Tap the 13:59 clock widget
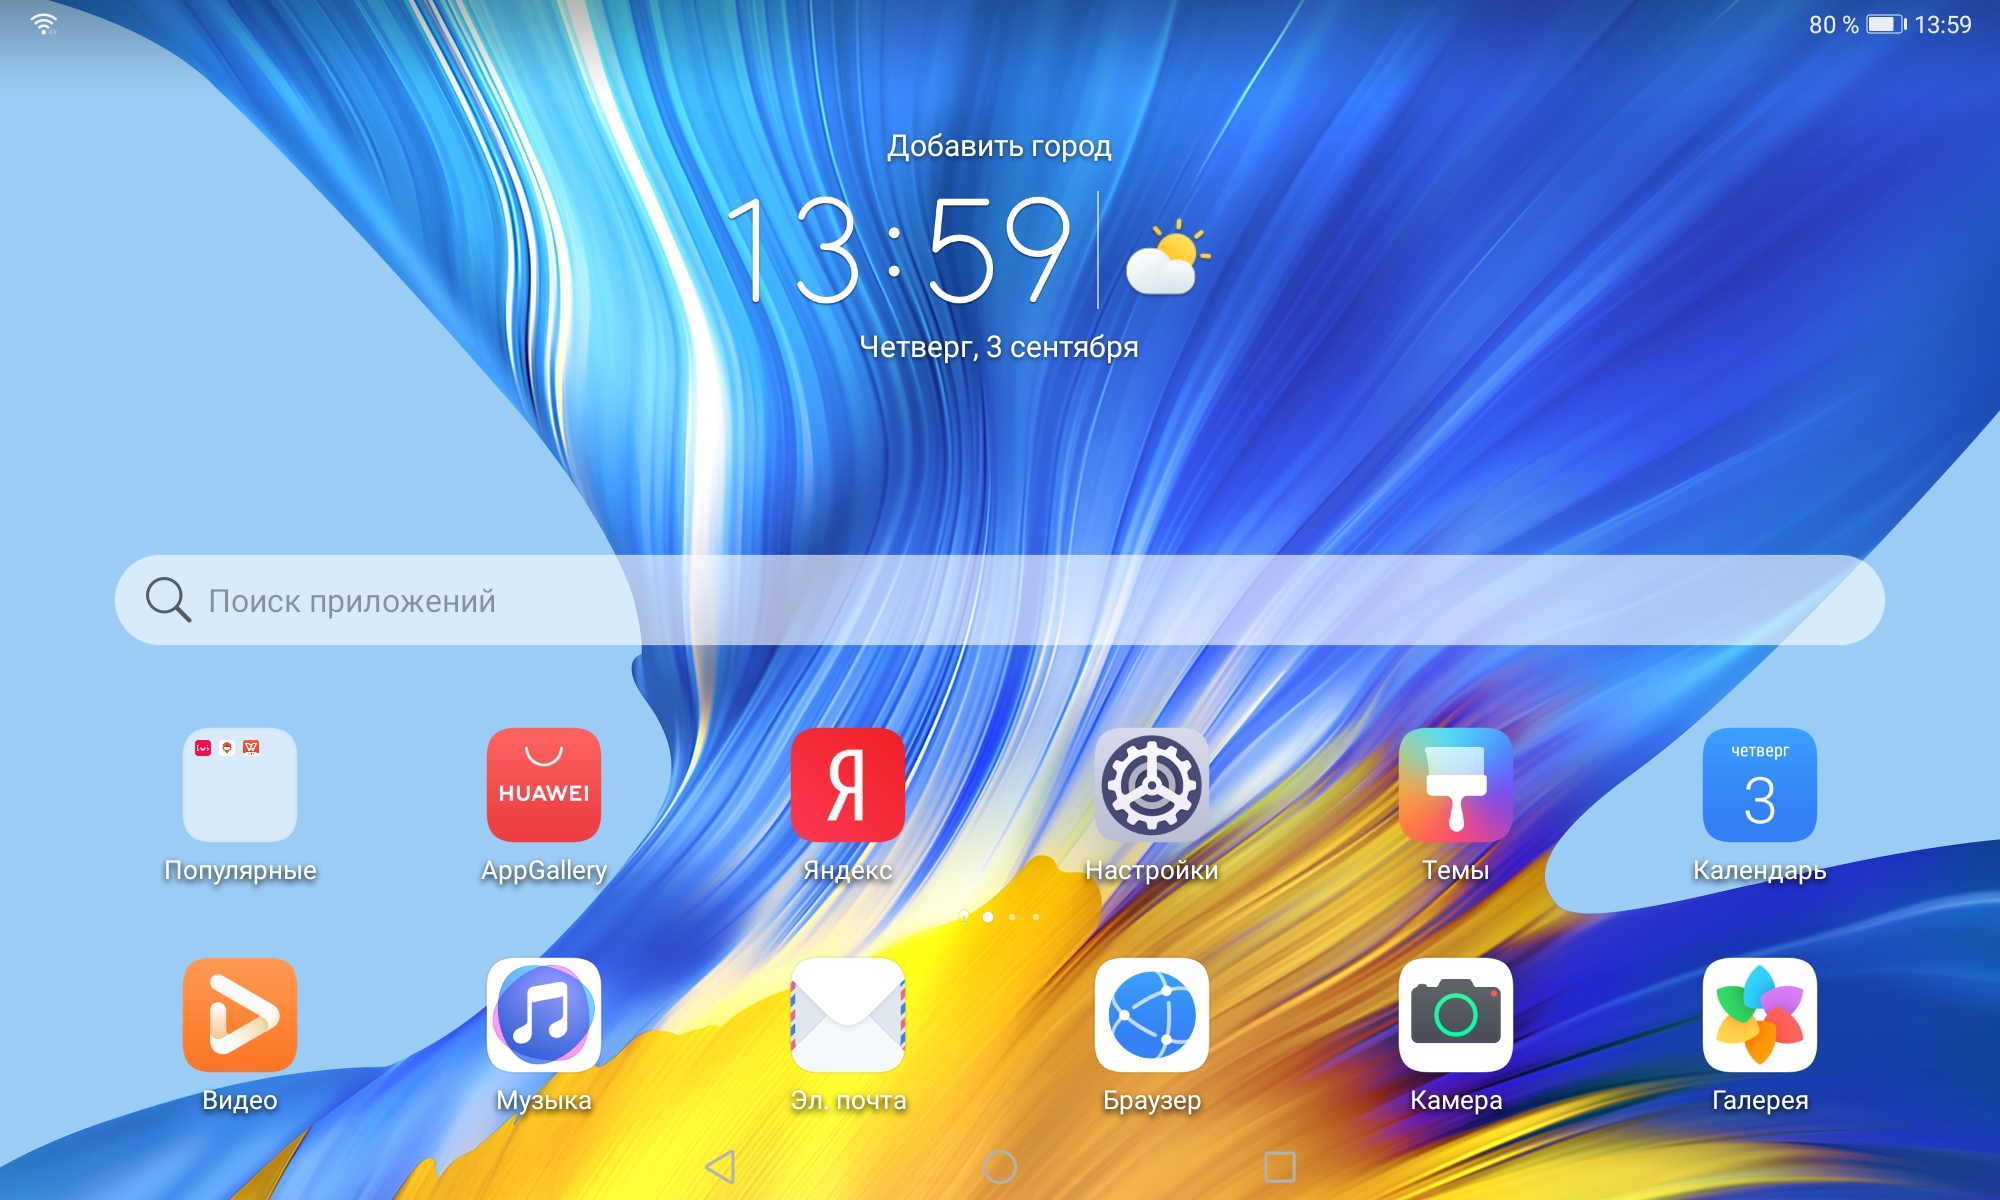Screen dimensions: 2000x1200 [897, 250]
